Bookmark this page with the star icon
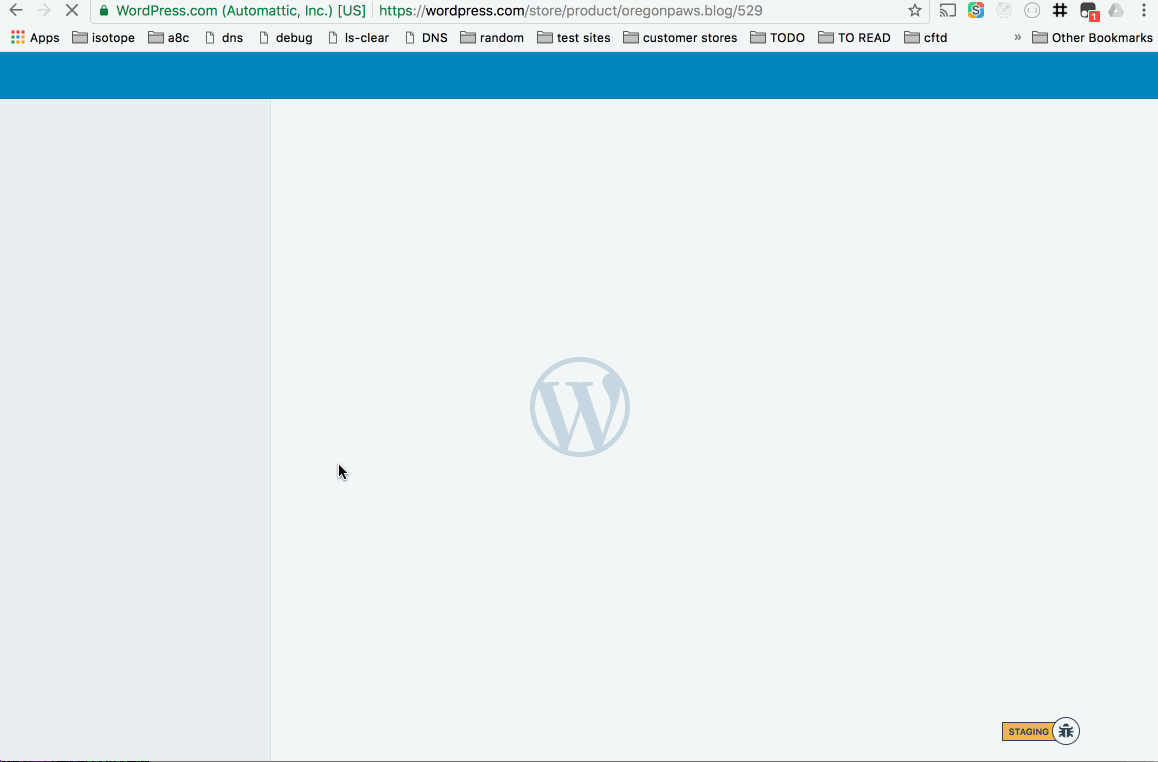 (x=915, y=10)
